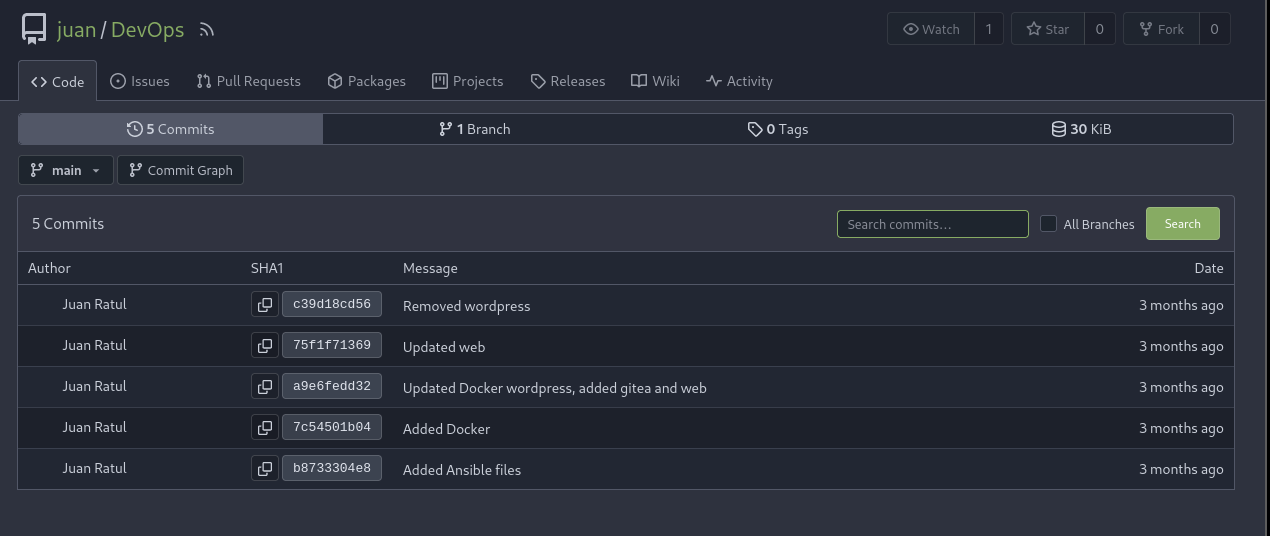Click the repository icon beside juan

click(x=34, y=29)
